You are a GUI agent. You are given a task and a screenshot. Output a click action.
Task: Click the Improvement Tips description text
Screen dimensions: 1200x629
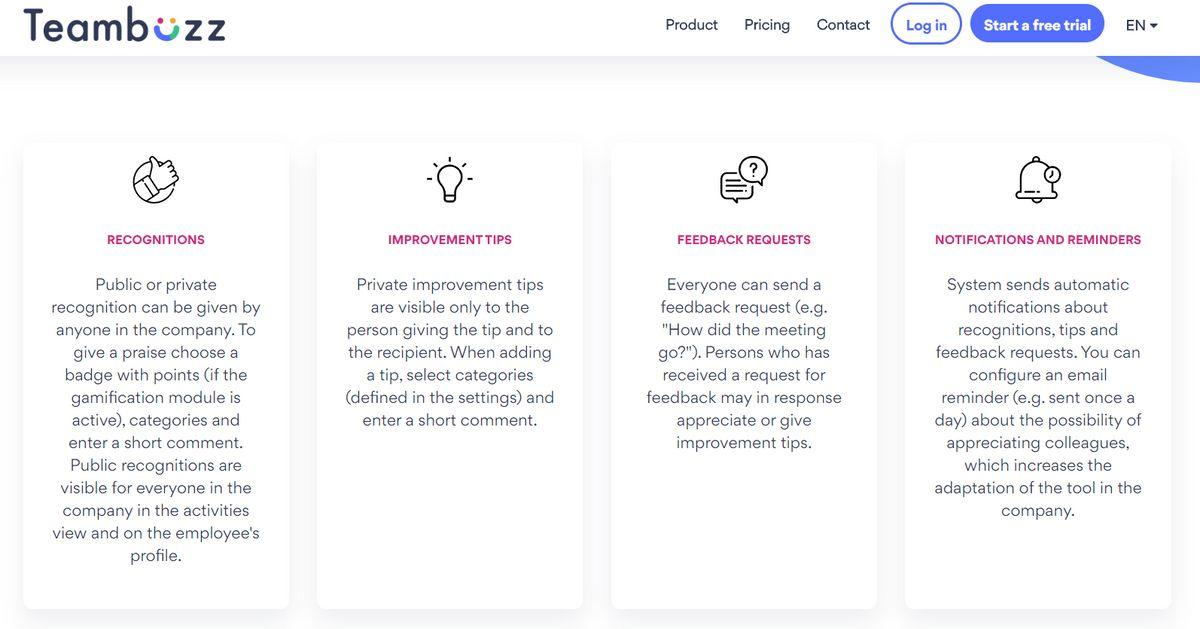click(450, 352)
